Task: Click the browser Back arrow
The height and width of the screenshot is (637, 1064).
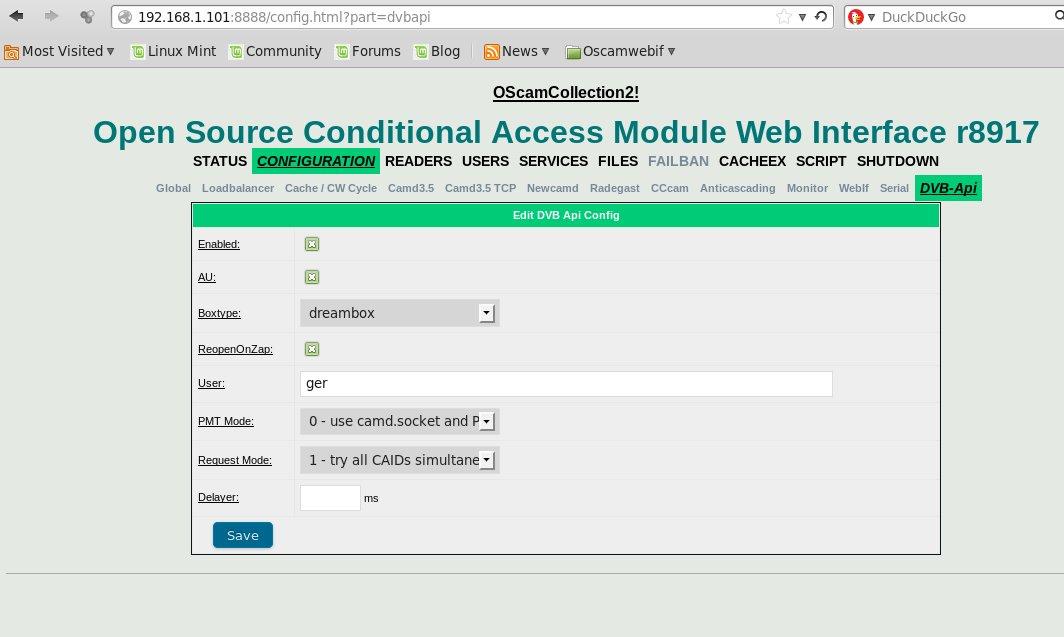Action: pyautogui.click(x=16, y=16)
